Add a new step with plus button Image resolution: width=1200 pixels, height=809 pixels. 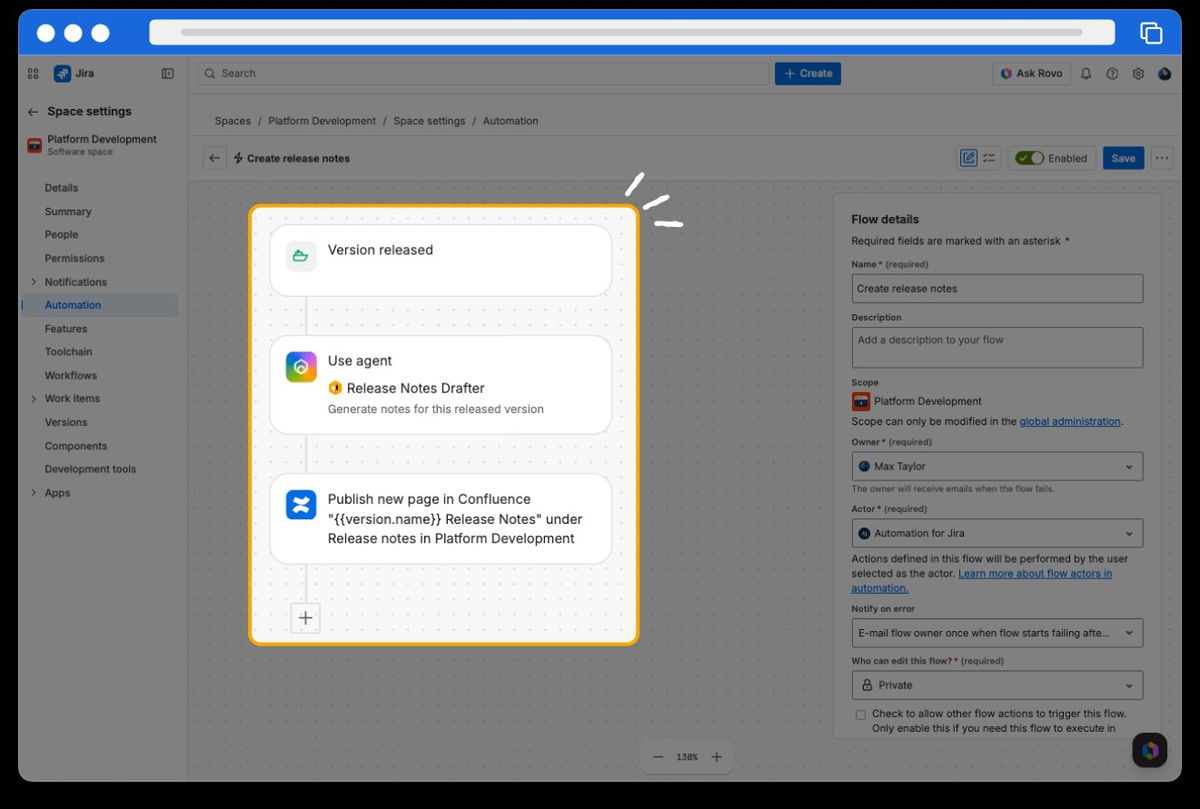click(x=305, y=618)
